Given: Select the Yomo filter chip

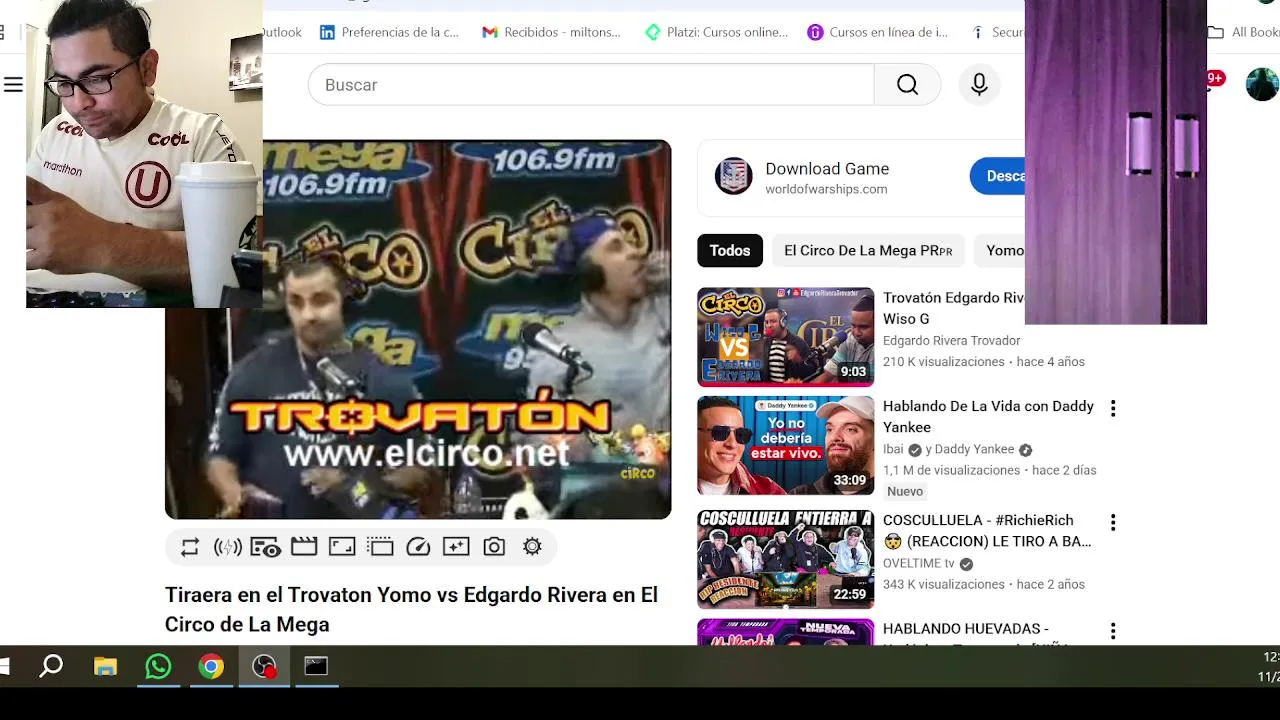Looking at the screenshot, I should pos(1001,251).
